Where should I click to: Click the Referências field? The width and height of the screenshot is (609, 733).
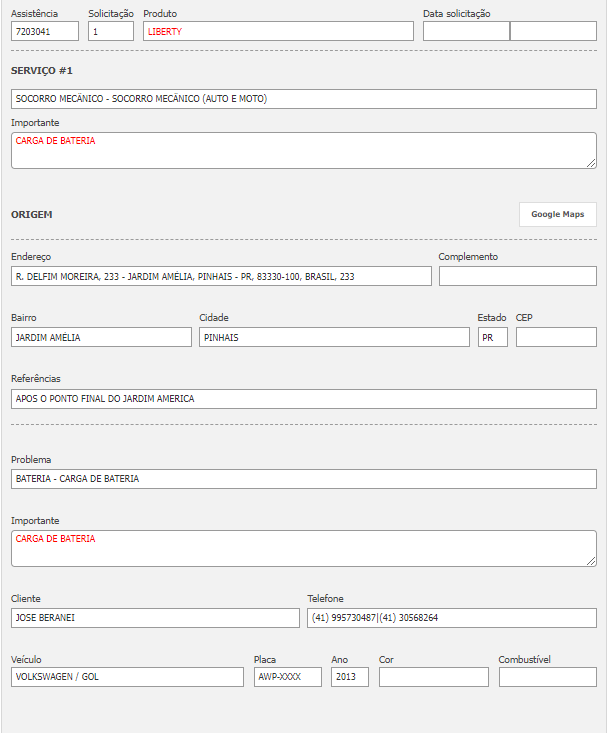pyautogui.click(x=304, y=398)
